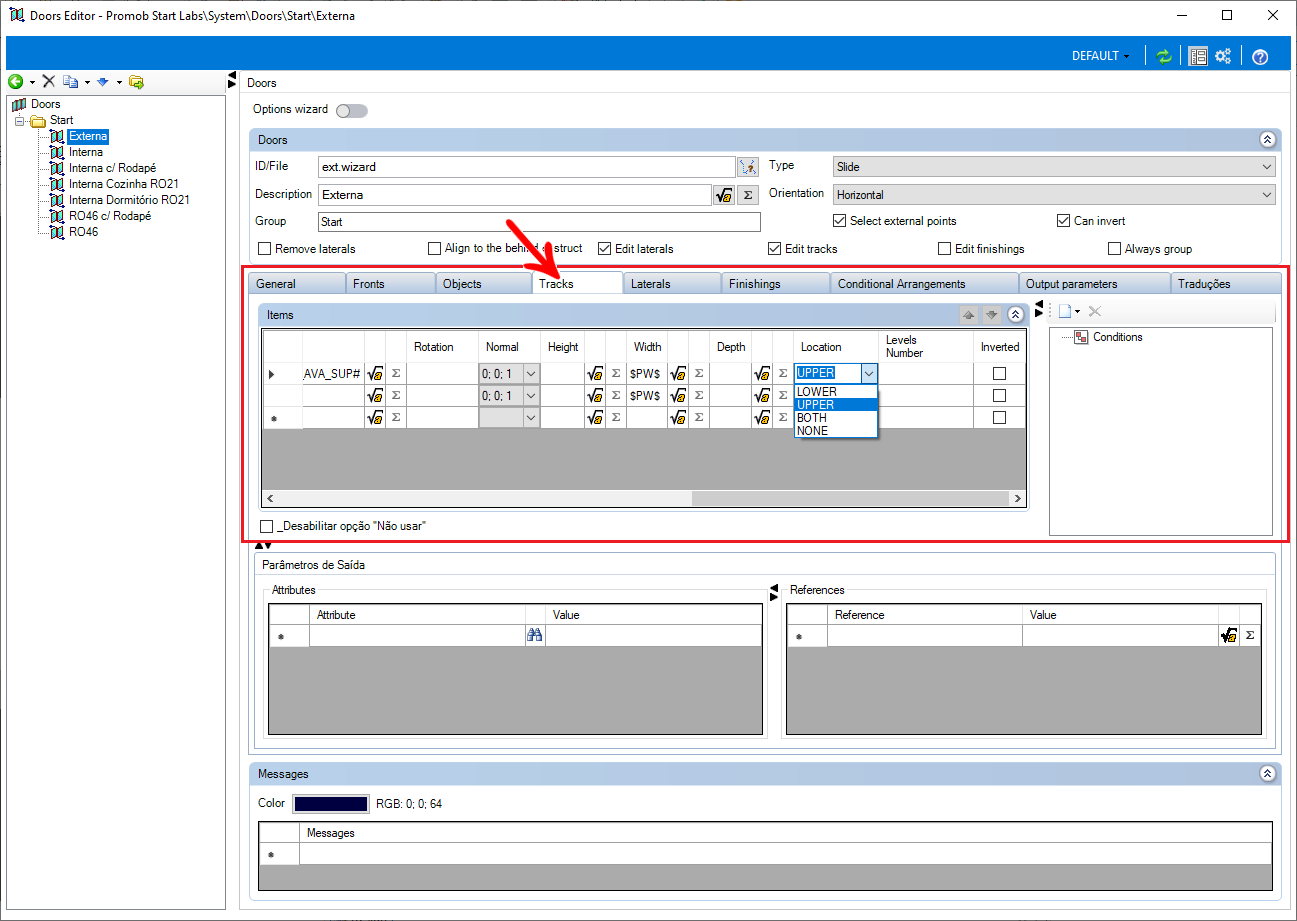Image resolution: width=1297 pixels, height=921 pixels.
Task: Click the sigma button beside the Description field
Action: point(748,195)
